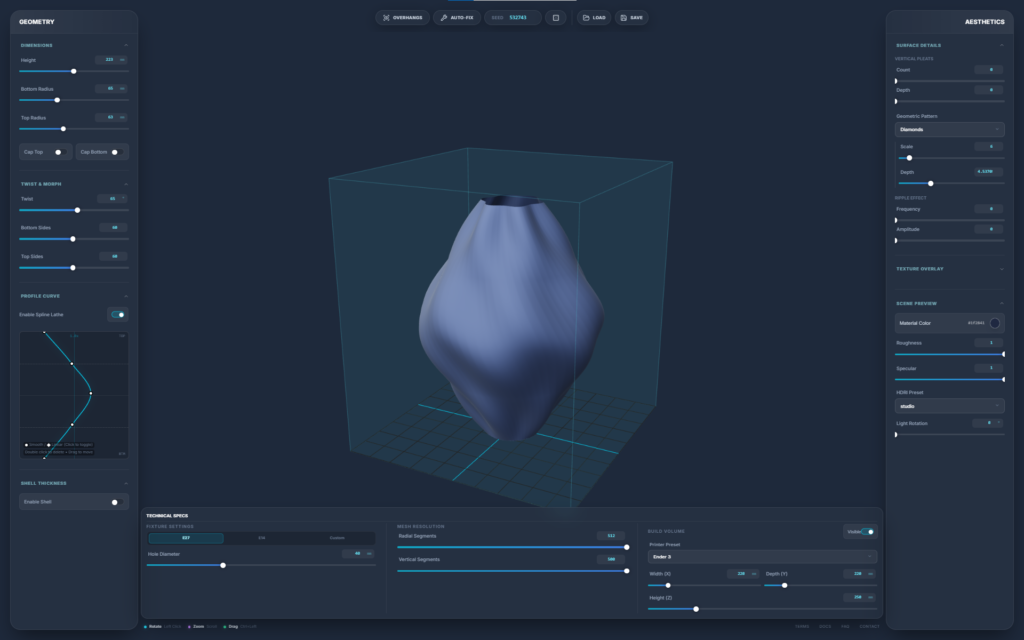Select the Custom fixture tab
Screen dimensions: 1024x640
coord(337,538)
